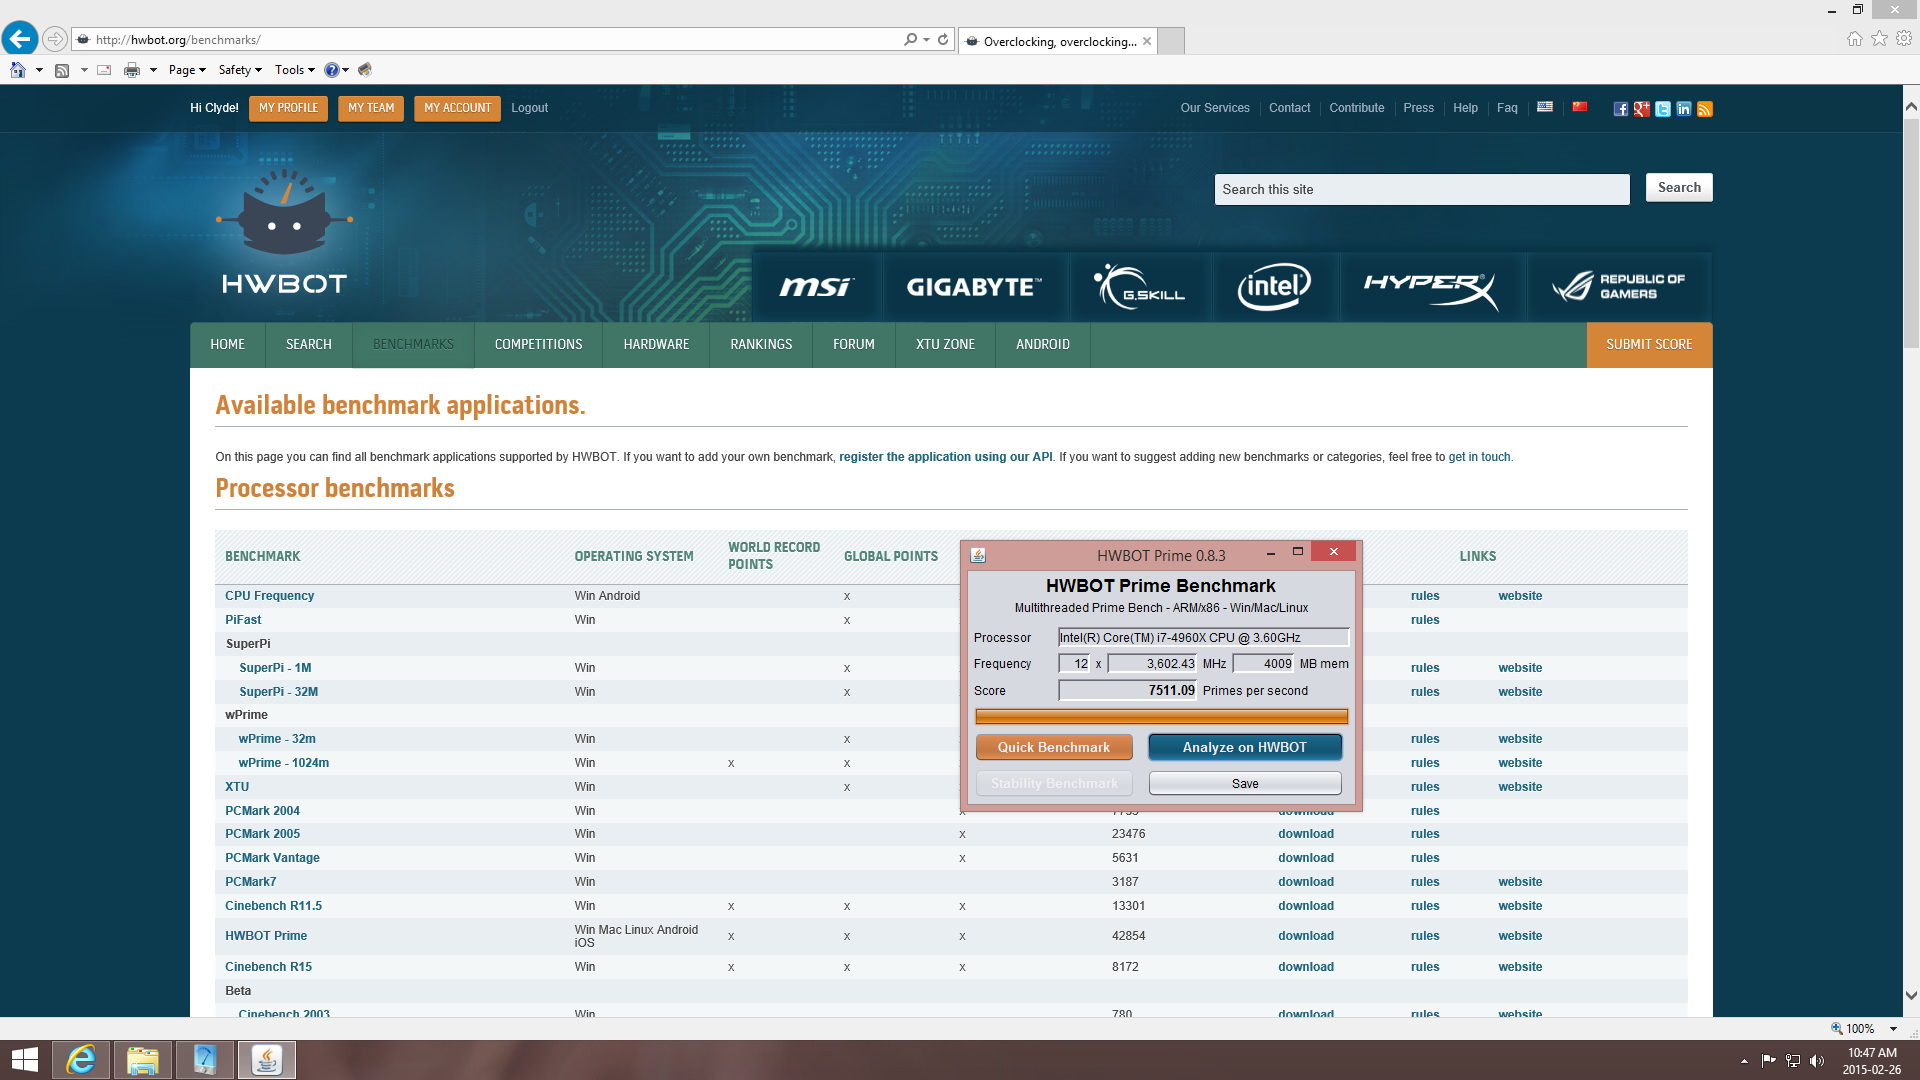
Task: Show hidden tray icons arrow
Action: 1744,1061
